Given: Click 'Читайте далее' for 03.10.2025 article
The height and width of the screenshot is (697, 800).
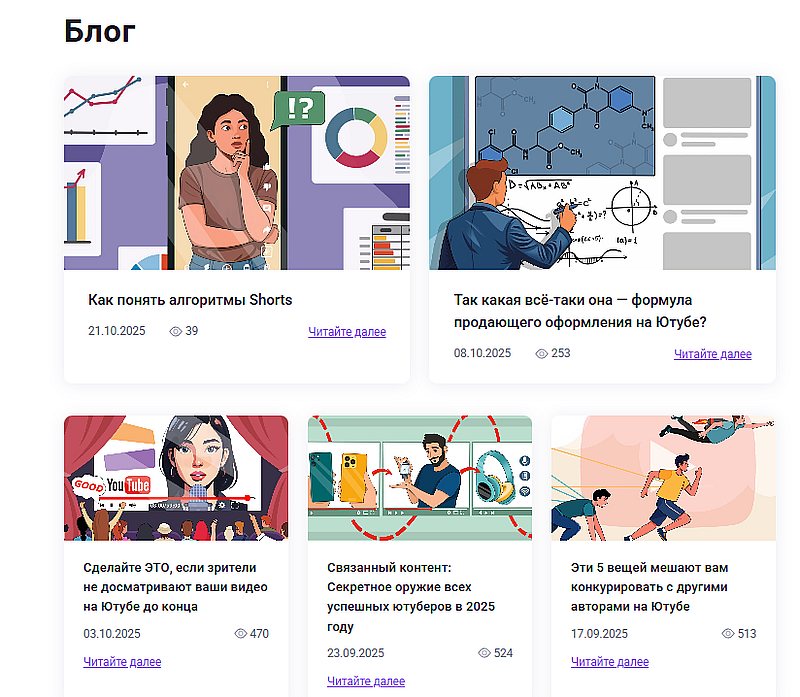Looking at the screenshot, I should [x=122, y=662].
